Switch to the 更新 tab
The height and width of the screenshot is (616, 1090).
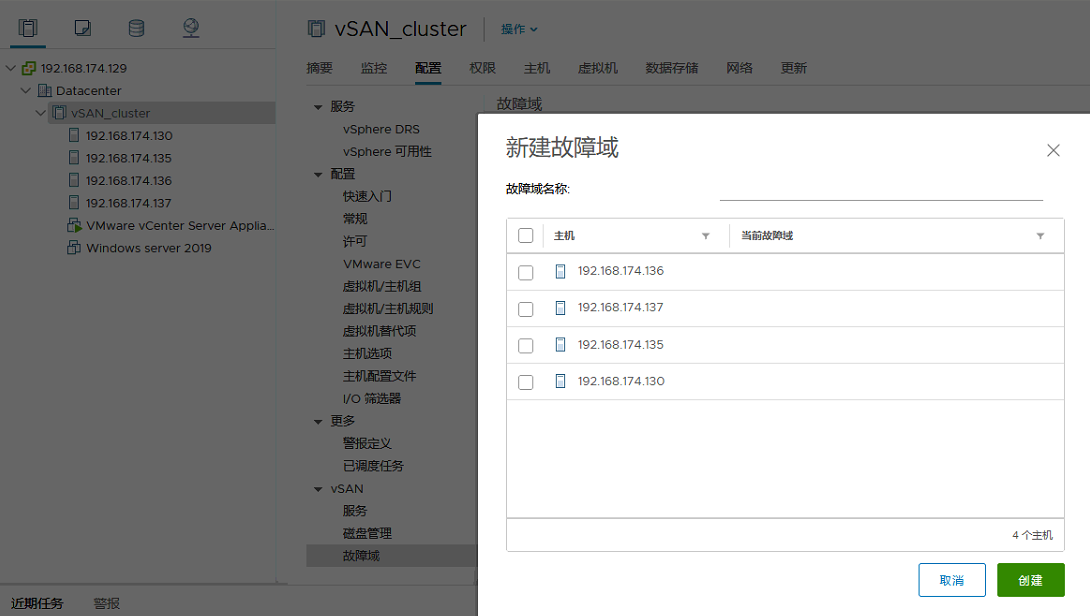click(794, 68)
